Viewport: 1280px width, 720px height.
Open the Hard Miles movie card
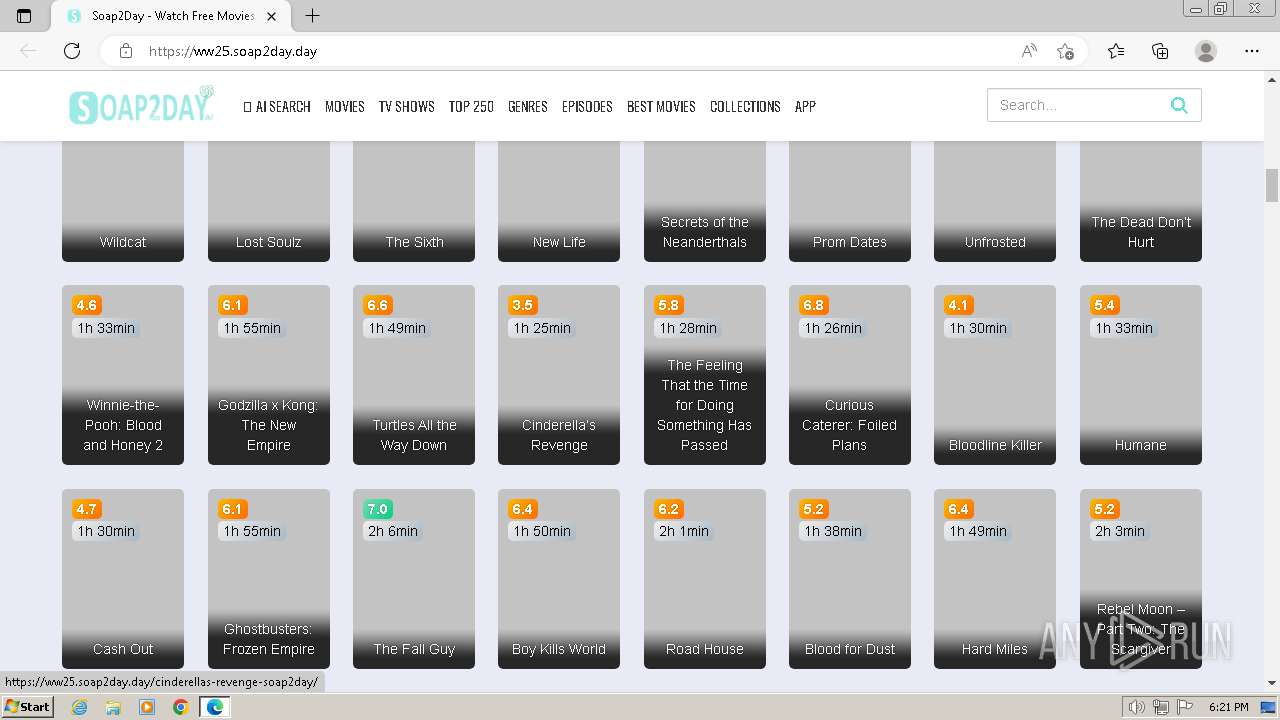(995, 579)
